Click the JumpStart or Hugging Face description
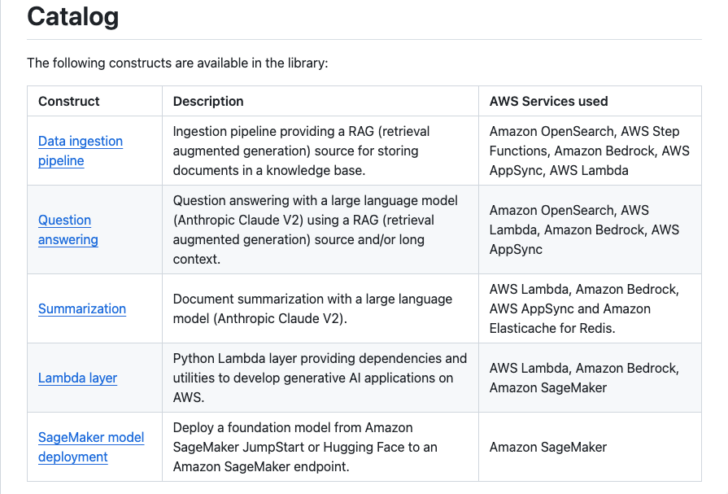 (x=306, y=447)
